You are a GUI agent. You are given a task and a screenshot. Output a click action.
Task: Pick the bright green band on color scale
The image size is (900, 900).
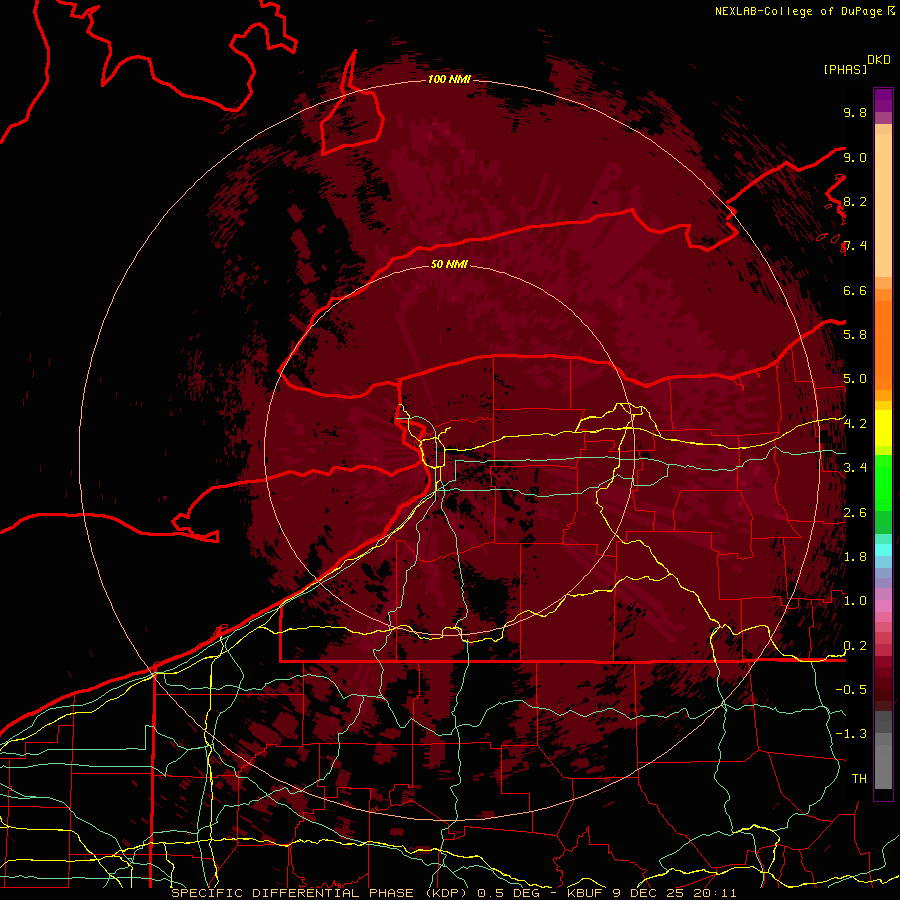(883, 484)
